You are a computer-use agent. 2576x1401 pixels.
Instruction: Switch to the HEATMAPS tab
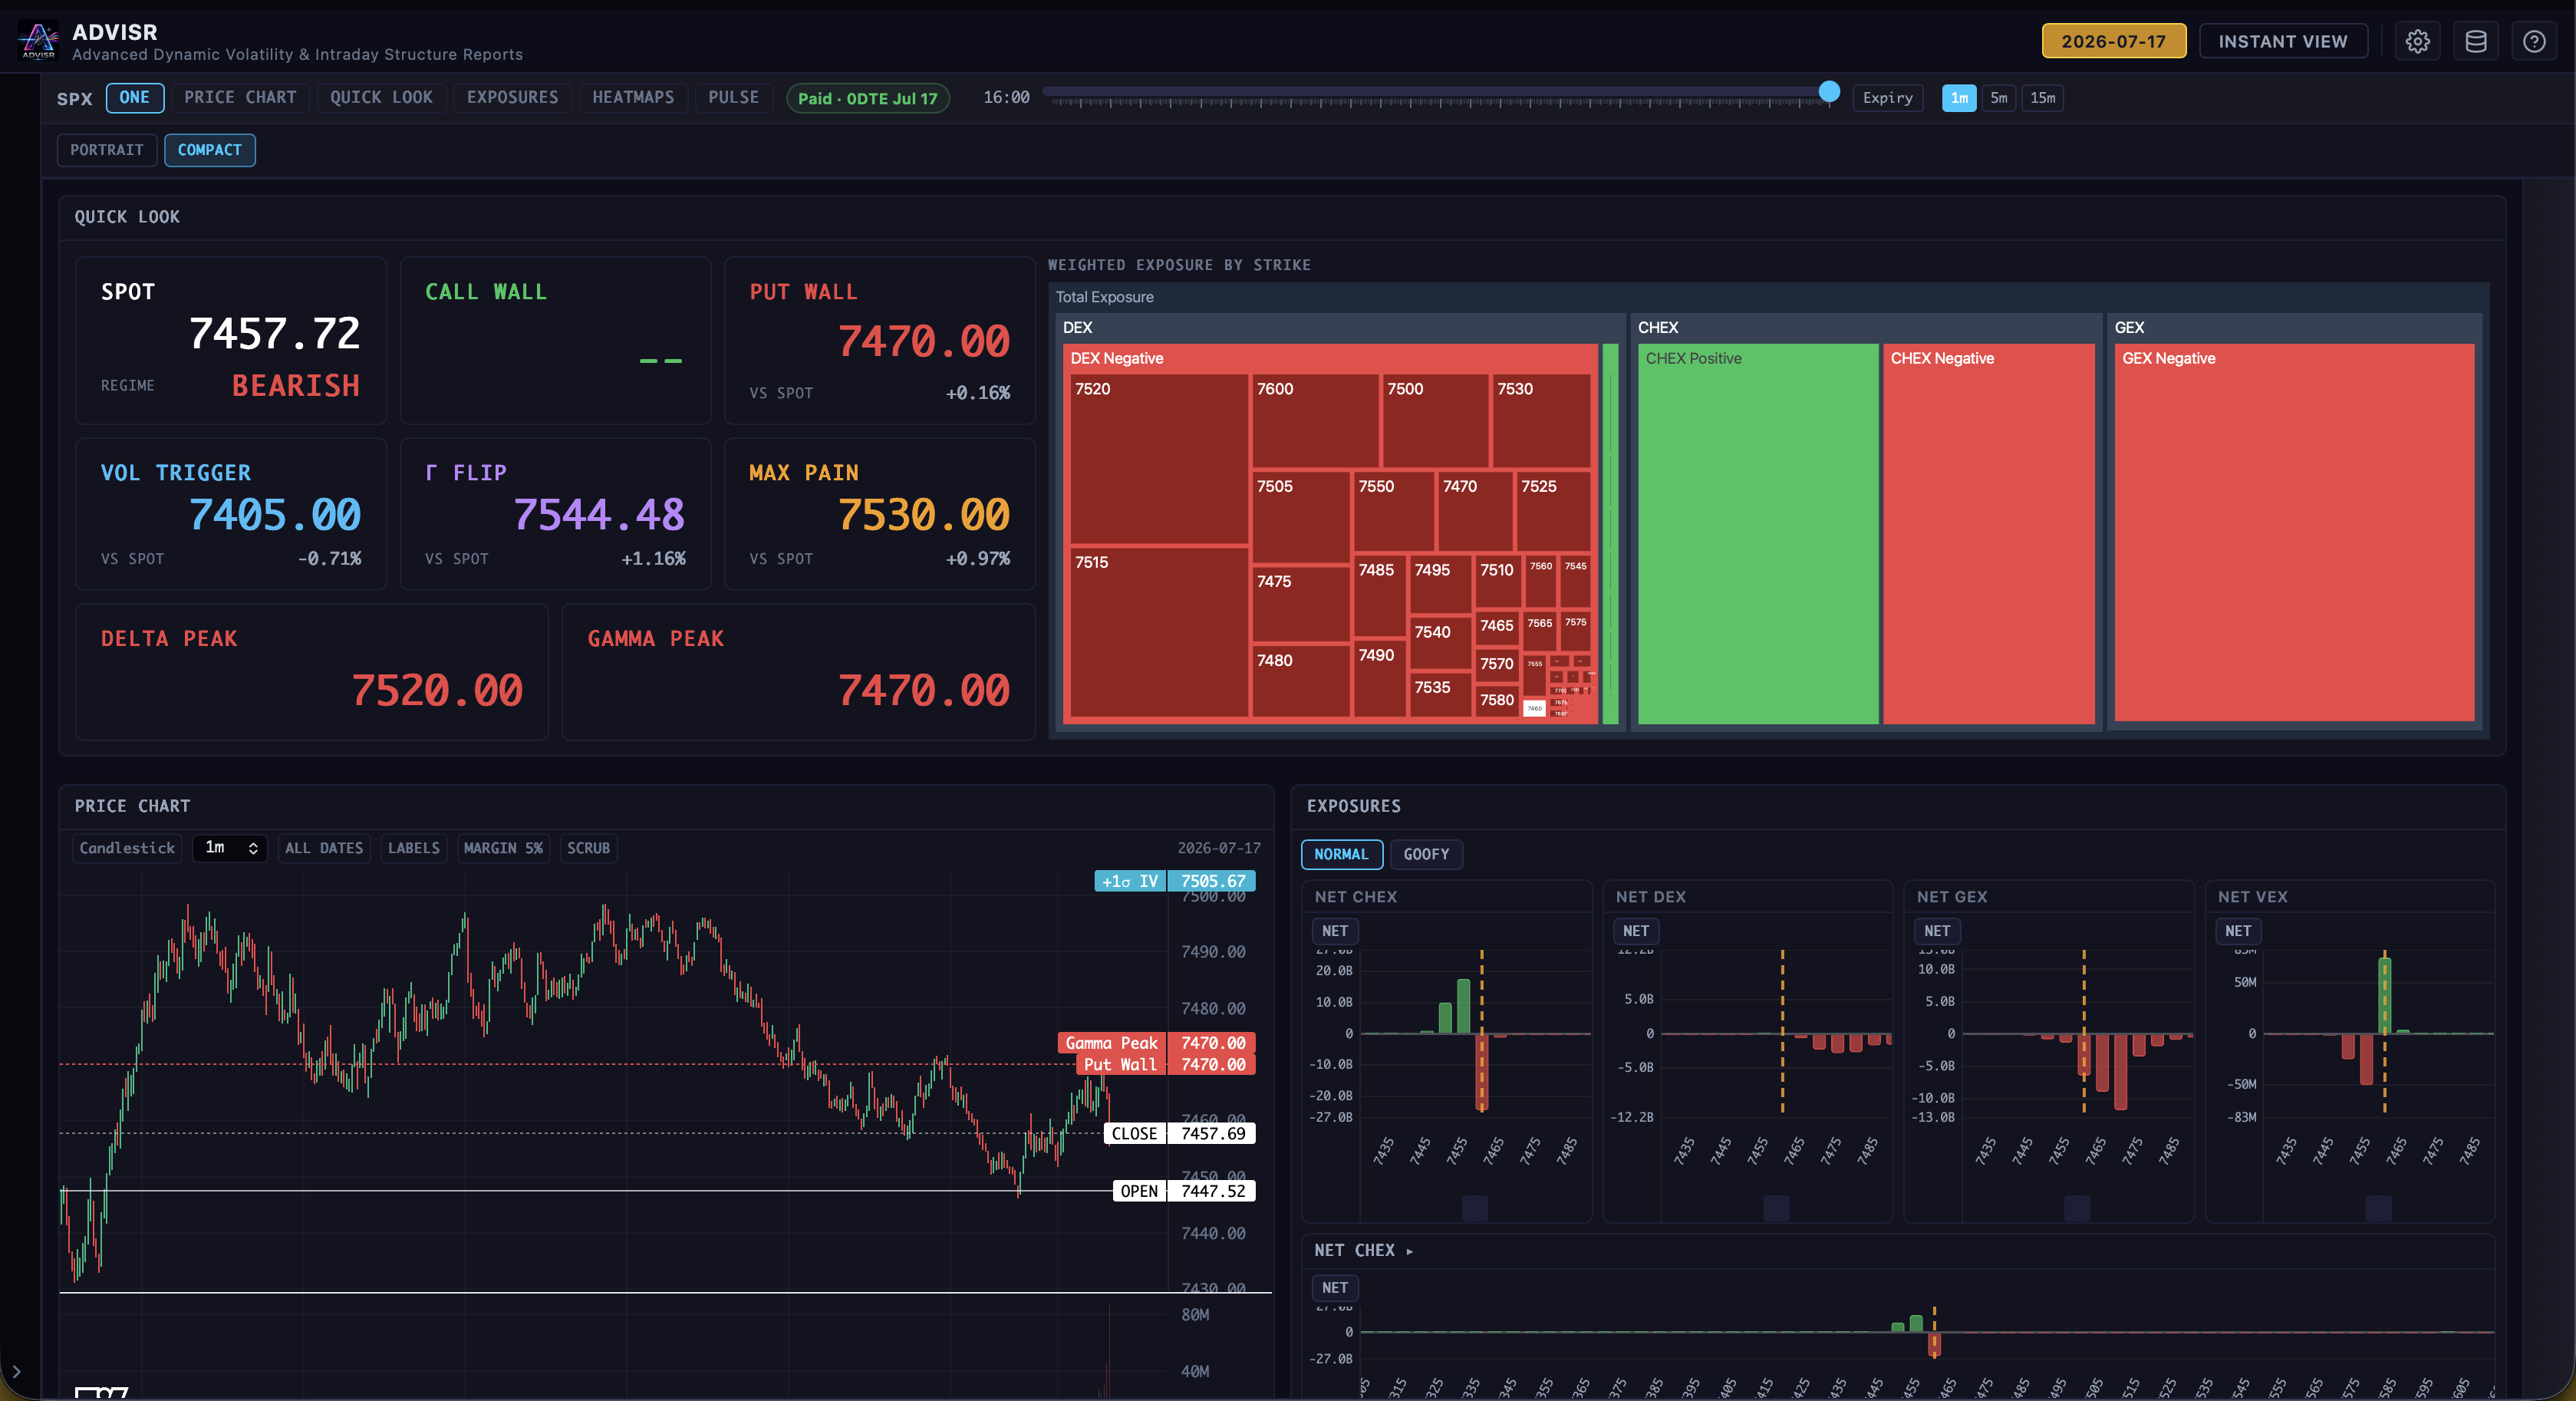tap(633, 97)
